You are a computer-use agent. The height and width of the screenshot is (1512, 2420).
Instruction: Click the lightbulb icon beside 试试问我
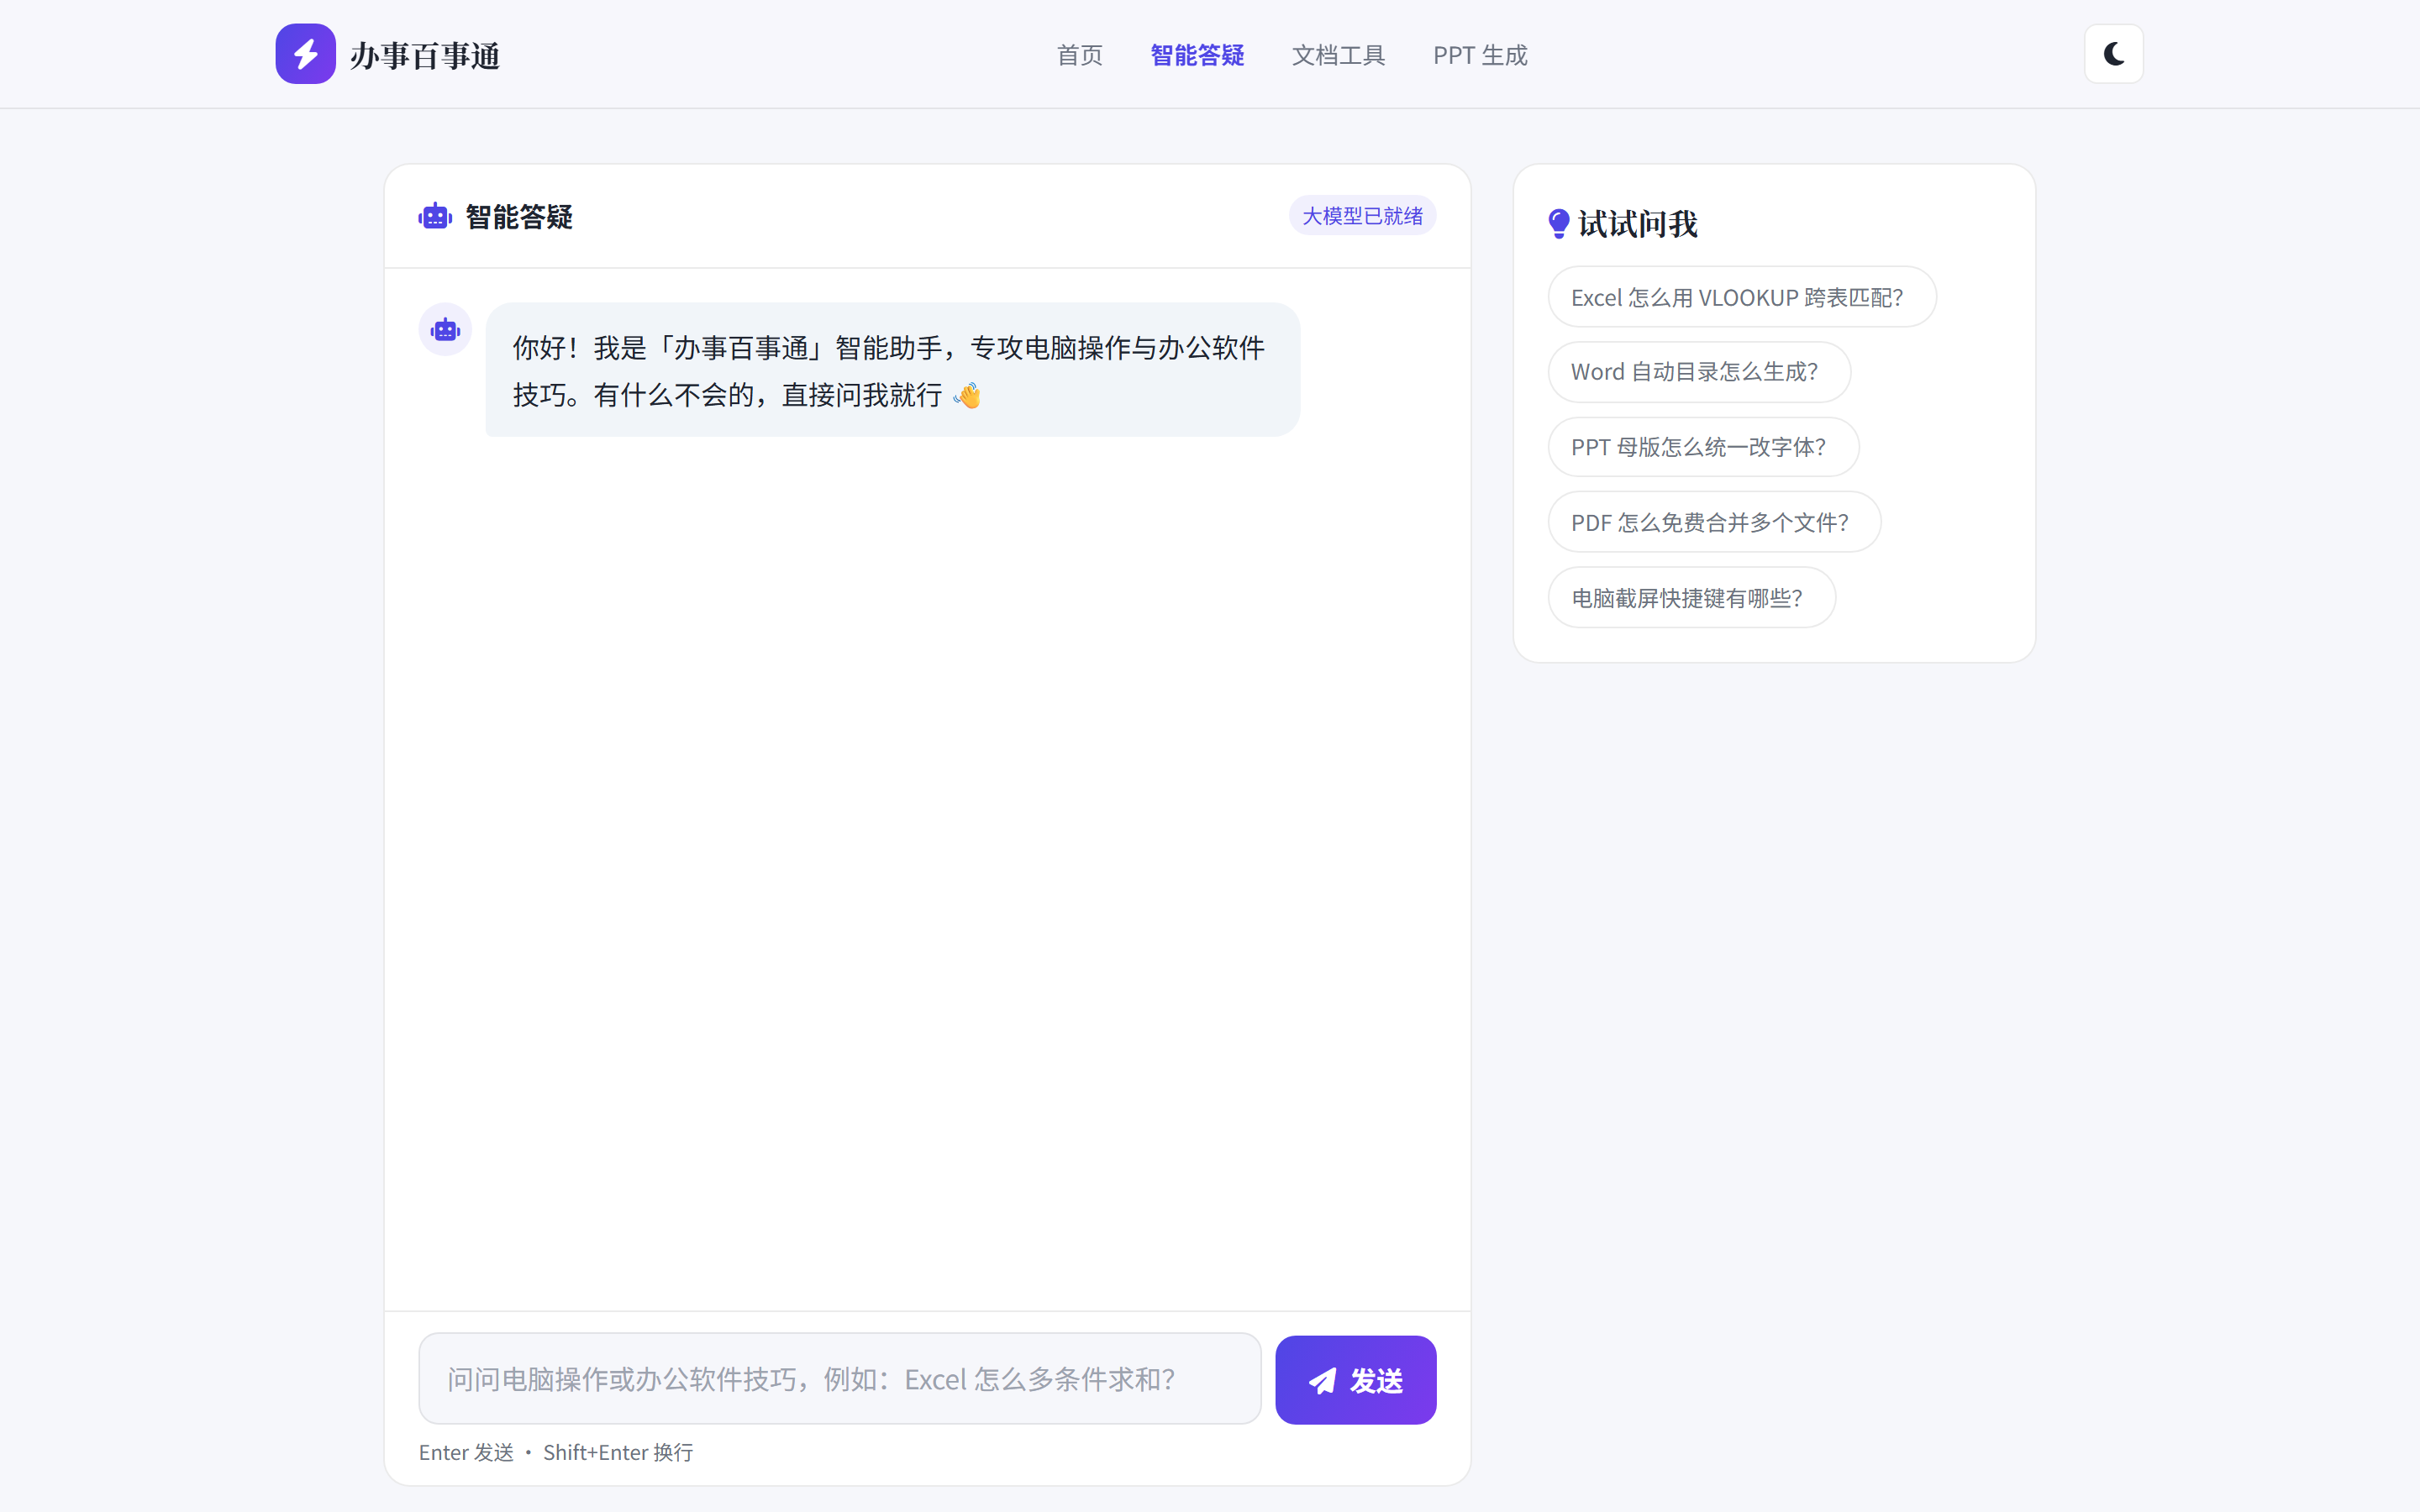(x=1558, y=223)
